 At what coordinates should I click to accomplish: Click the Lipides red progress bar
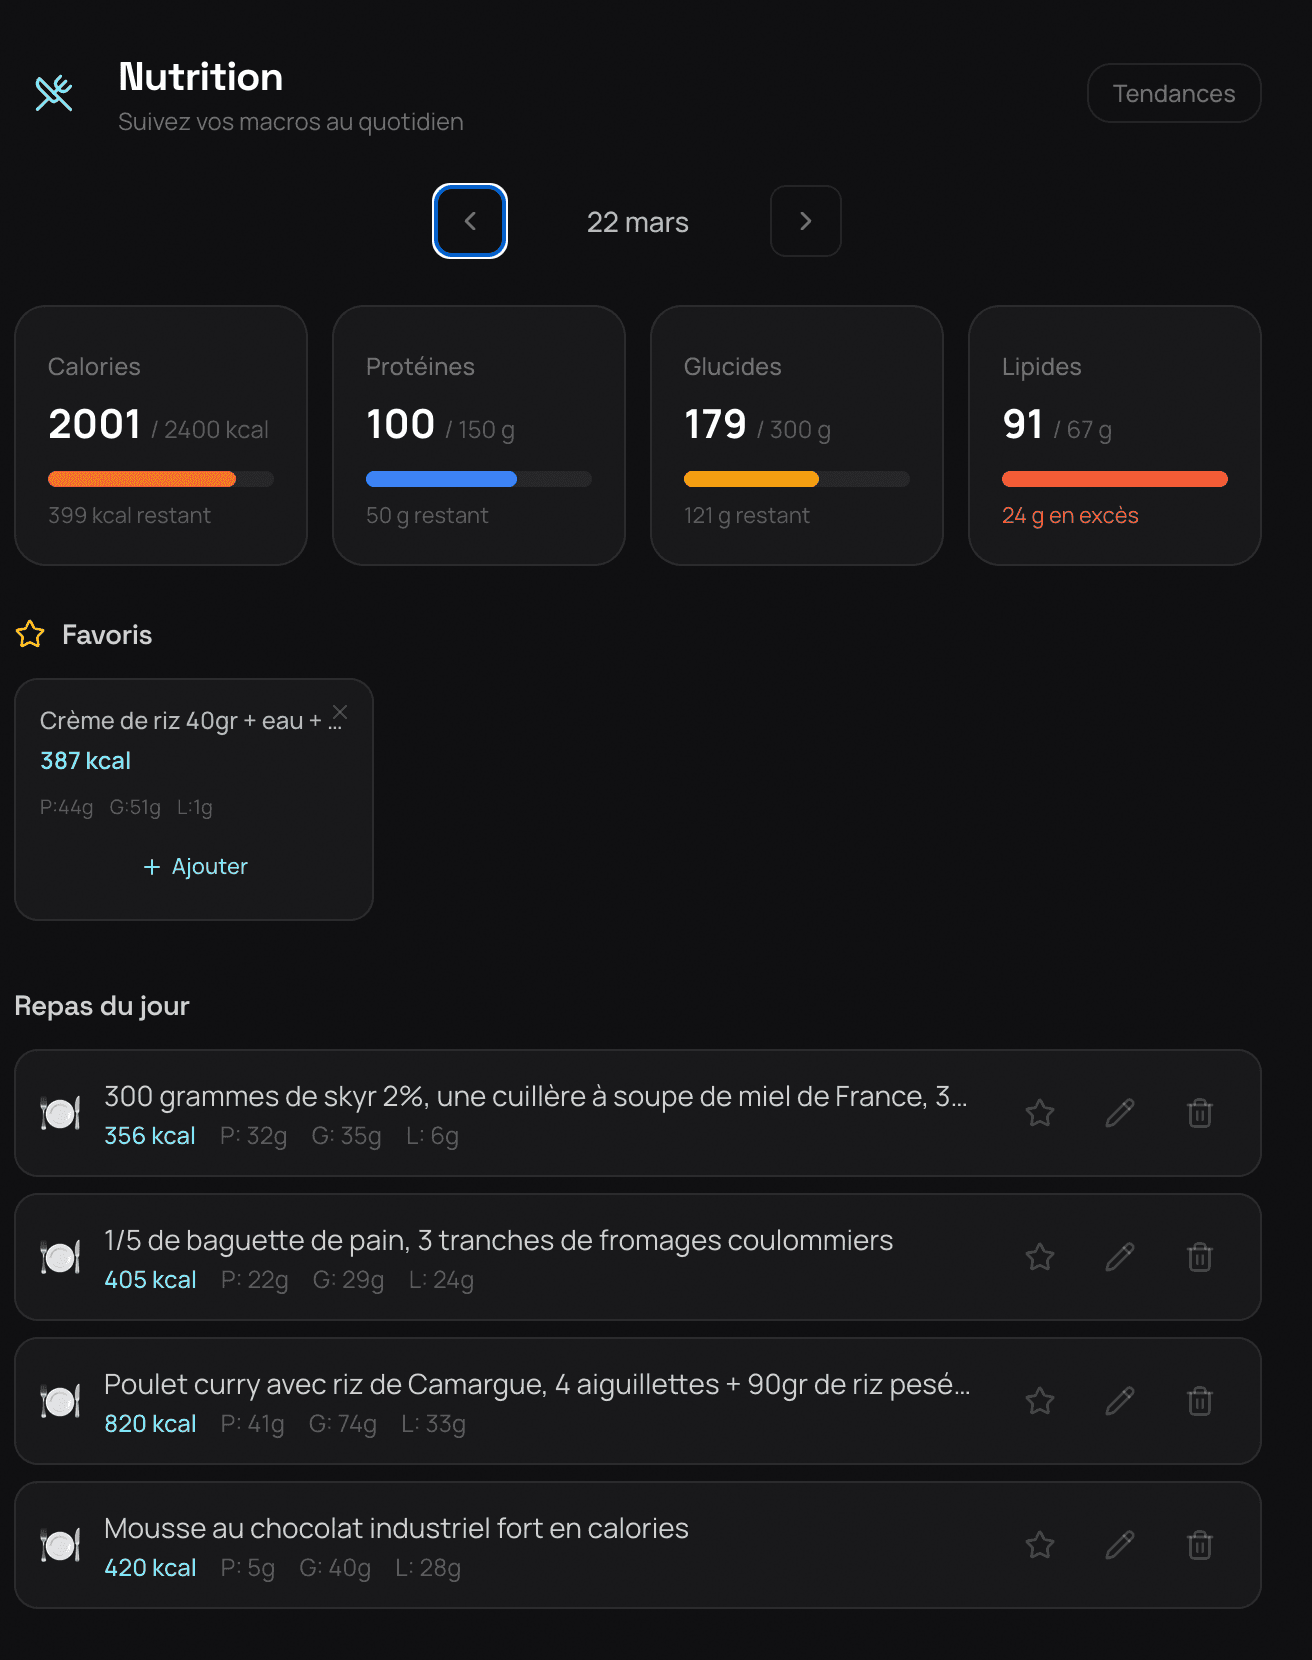[x=1114, y=479]
